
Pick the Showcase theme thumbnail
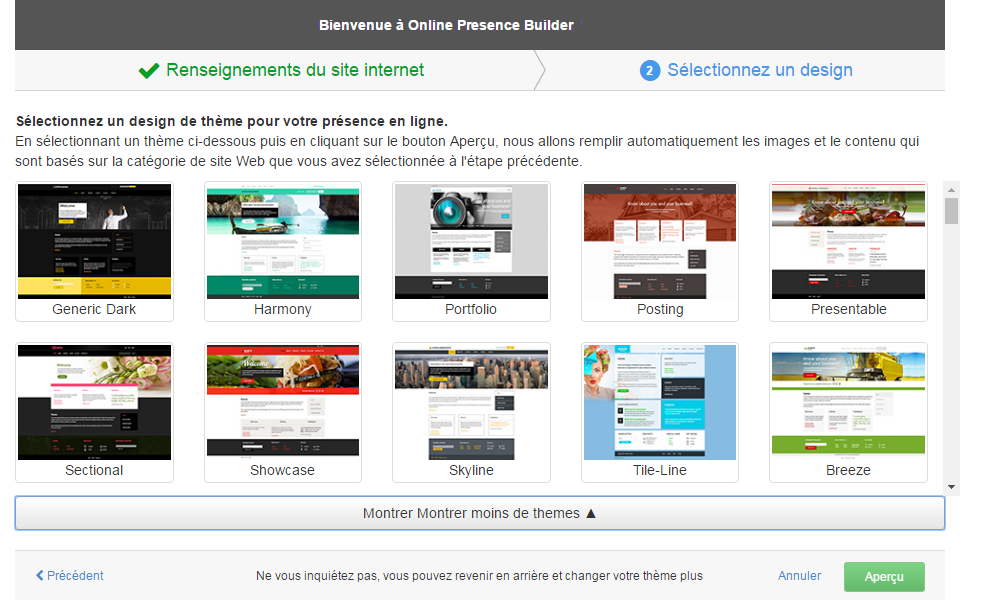283,402
